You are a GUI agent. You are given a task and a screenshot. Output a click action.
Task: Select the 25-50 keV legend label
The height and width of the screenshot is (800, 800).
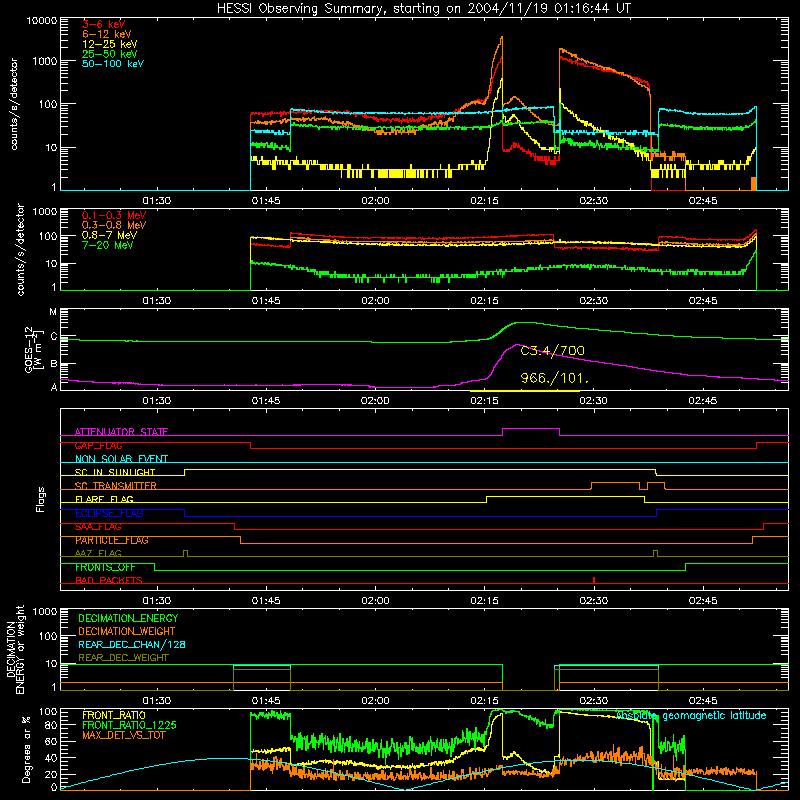click(x=110, y=54)
